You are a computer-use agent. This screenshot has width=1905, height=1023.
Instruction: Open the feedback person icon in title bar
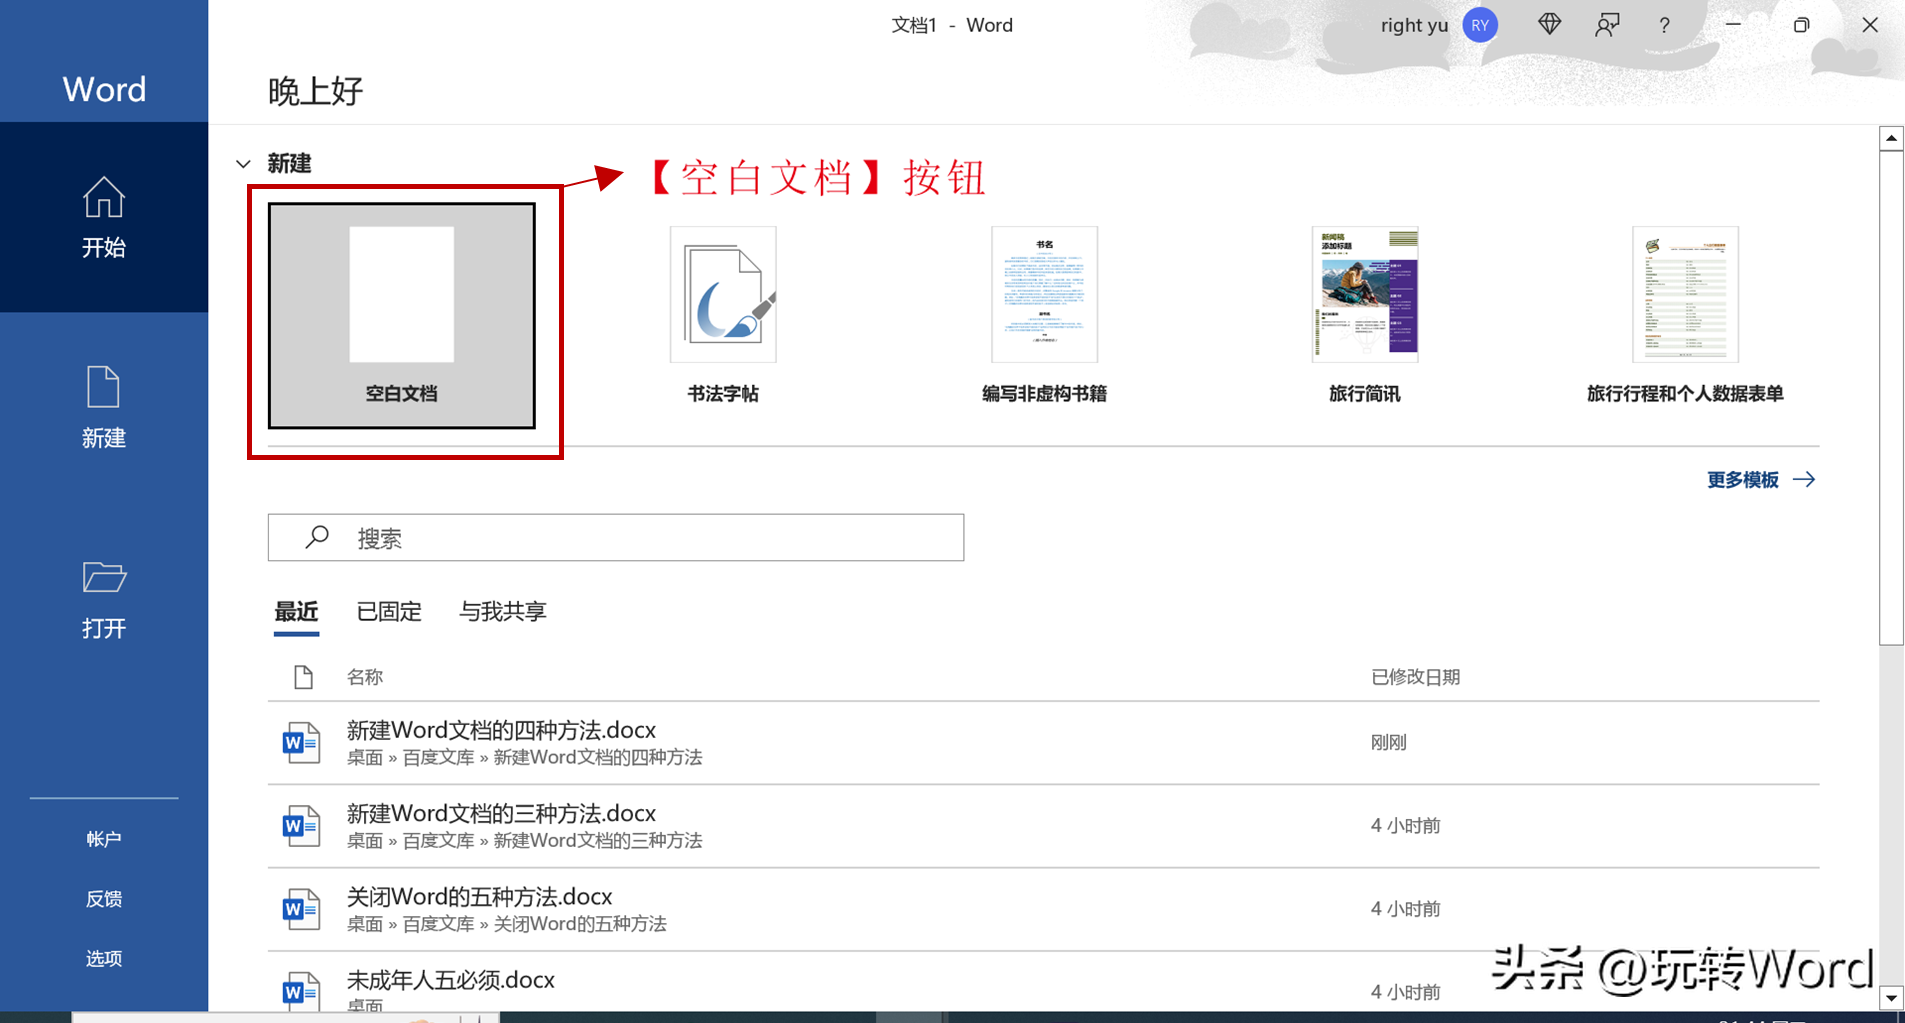1607,25
